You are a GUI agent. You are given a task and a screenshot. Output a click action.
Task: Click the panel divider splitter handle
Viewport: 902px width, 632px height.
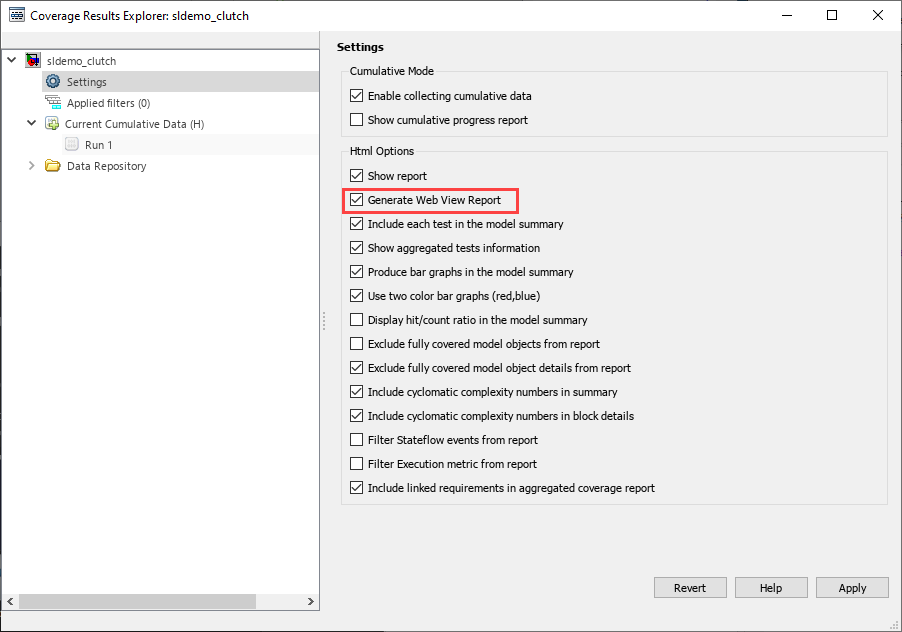(x=323, y=320)
